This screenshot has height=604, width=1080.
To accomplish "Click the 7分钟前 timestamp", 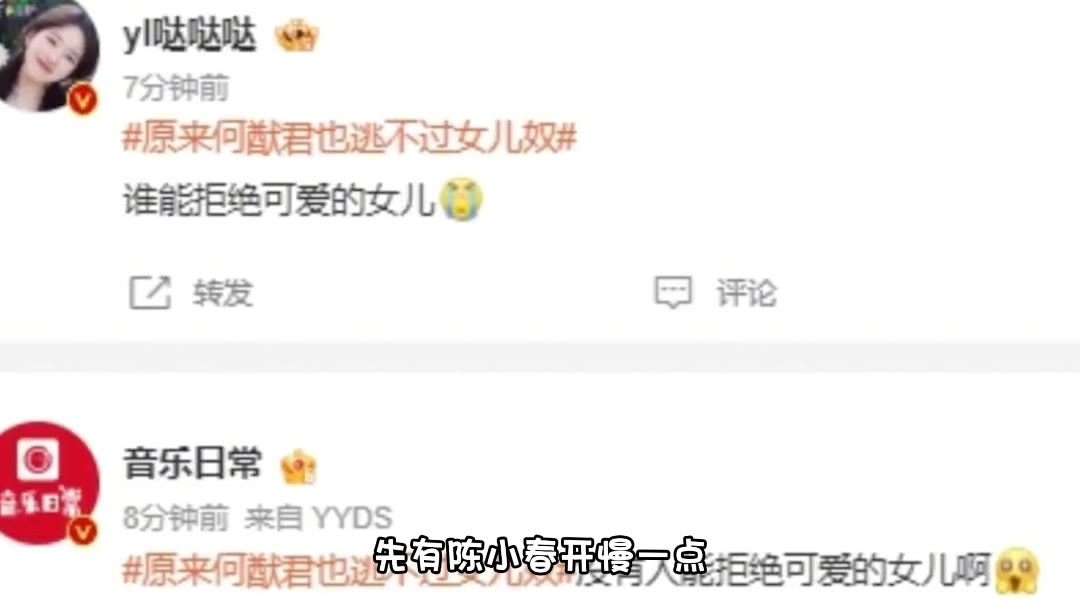I will click(x=176, y=88).
